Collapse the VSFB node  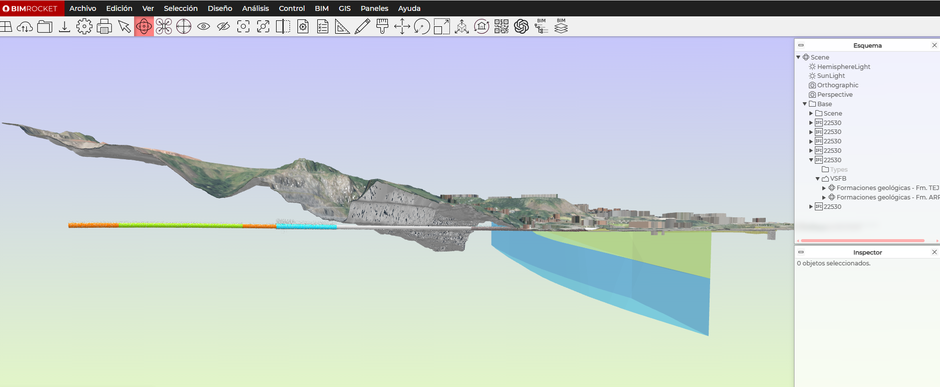click(x=818, y=179)
